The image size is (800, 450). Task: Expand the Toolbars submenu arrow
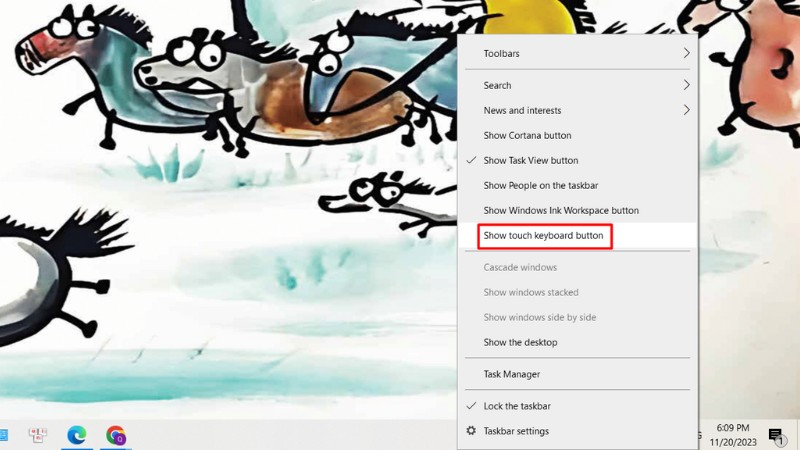(686, 53)
